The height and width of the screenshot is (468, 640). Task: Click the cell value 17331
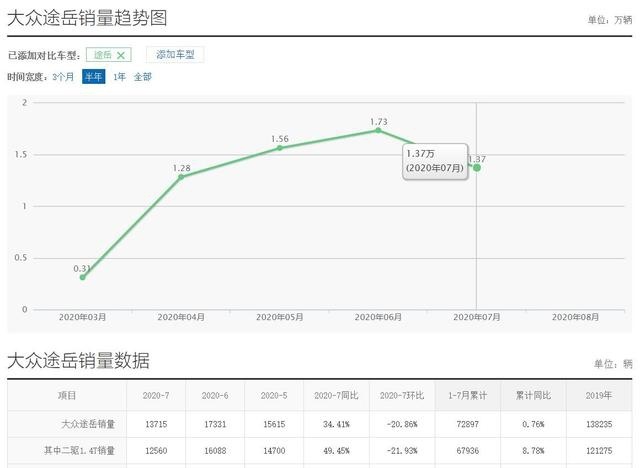(x=215, y=424)
